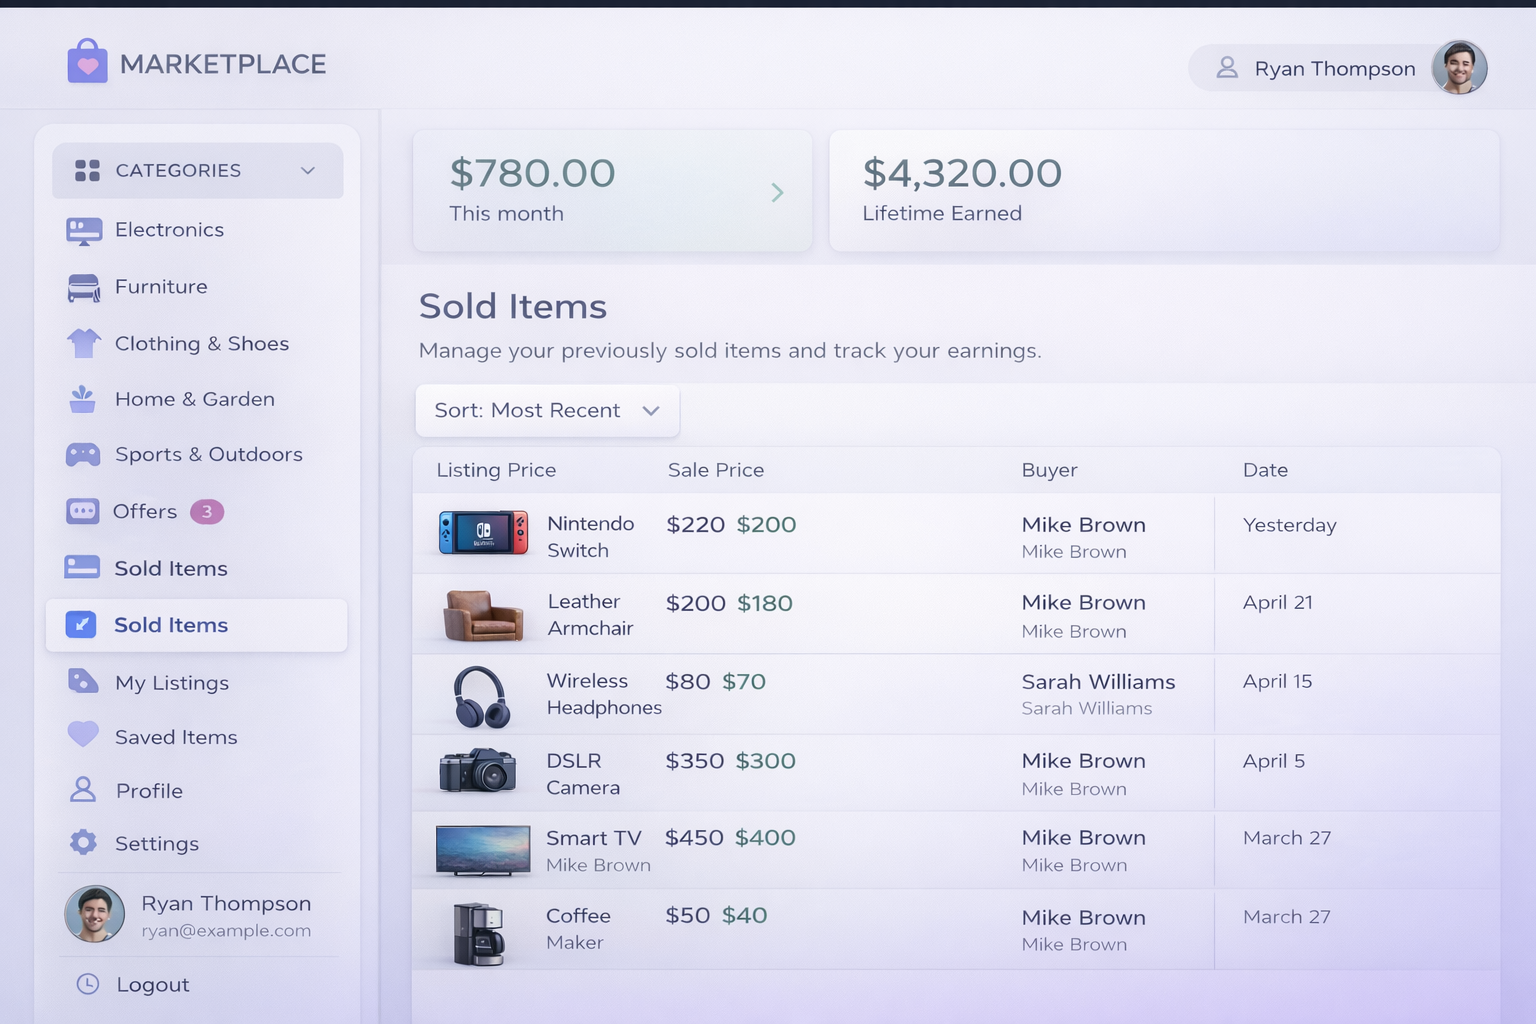Open the Sort: Most Recent dropdown
This screenshot has height=1024, width=1536.
click(547, 411)
